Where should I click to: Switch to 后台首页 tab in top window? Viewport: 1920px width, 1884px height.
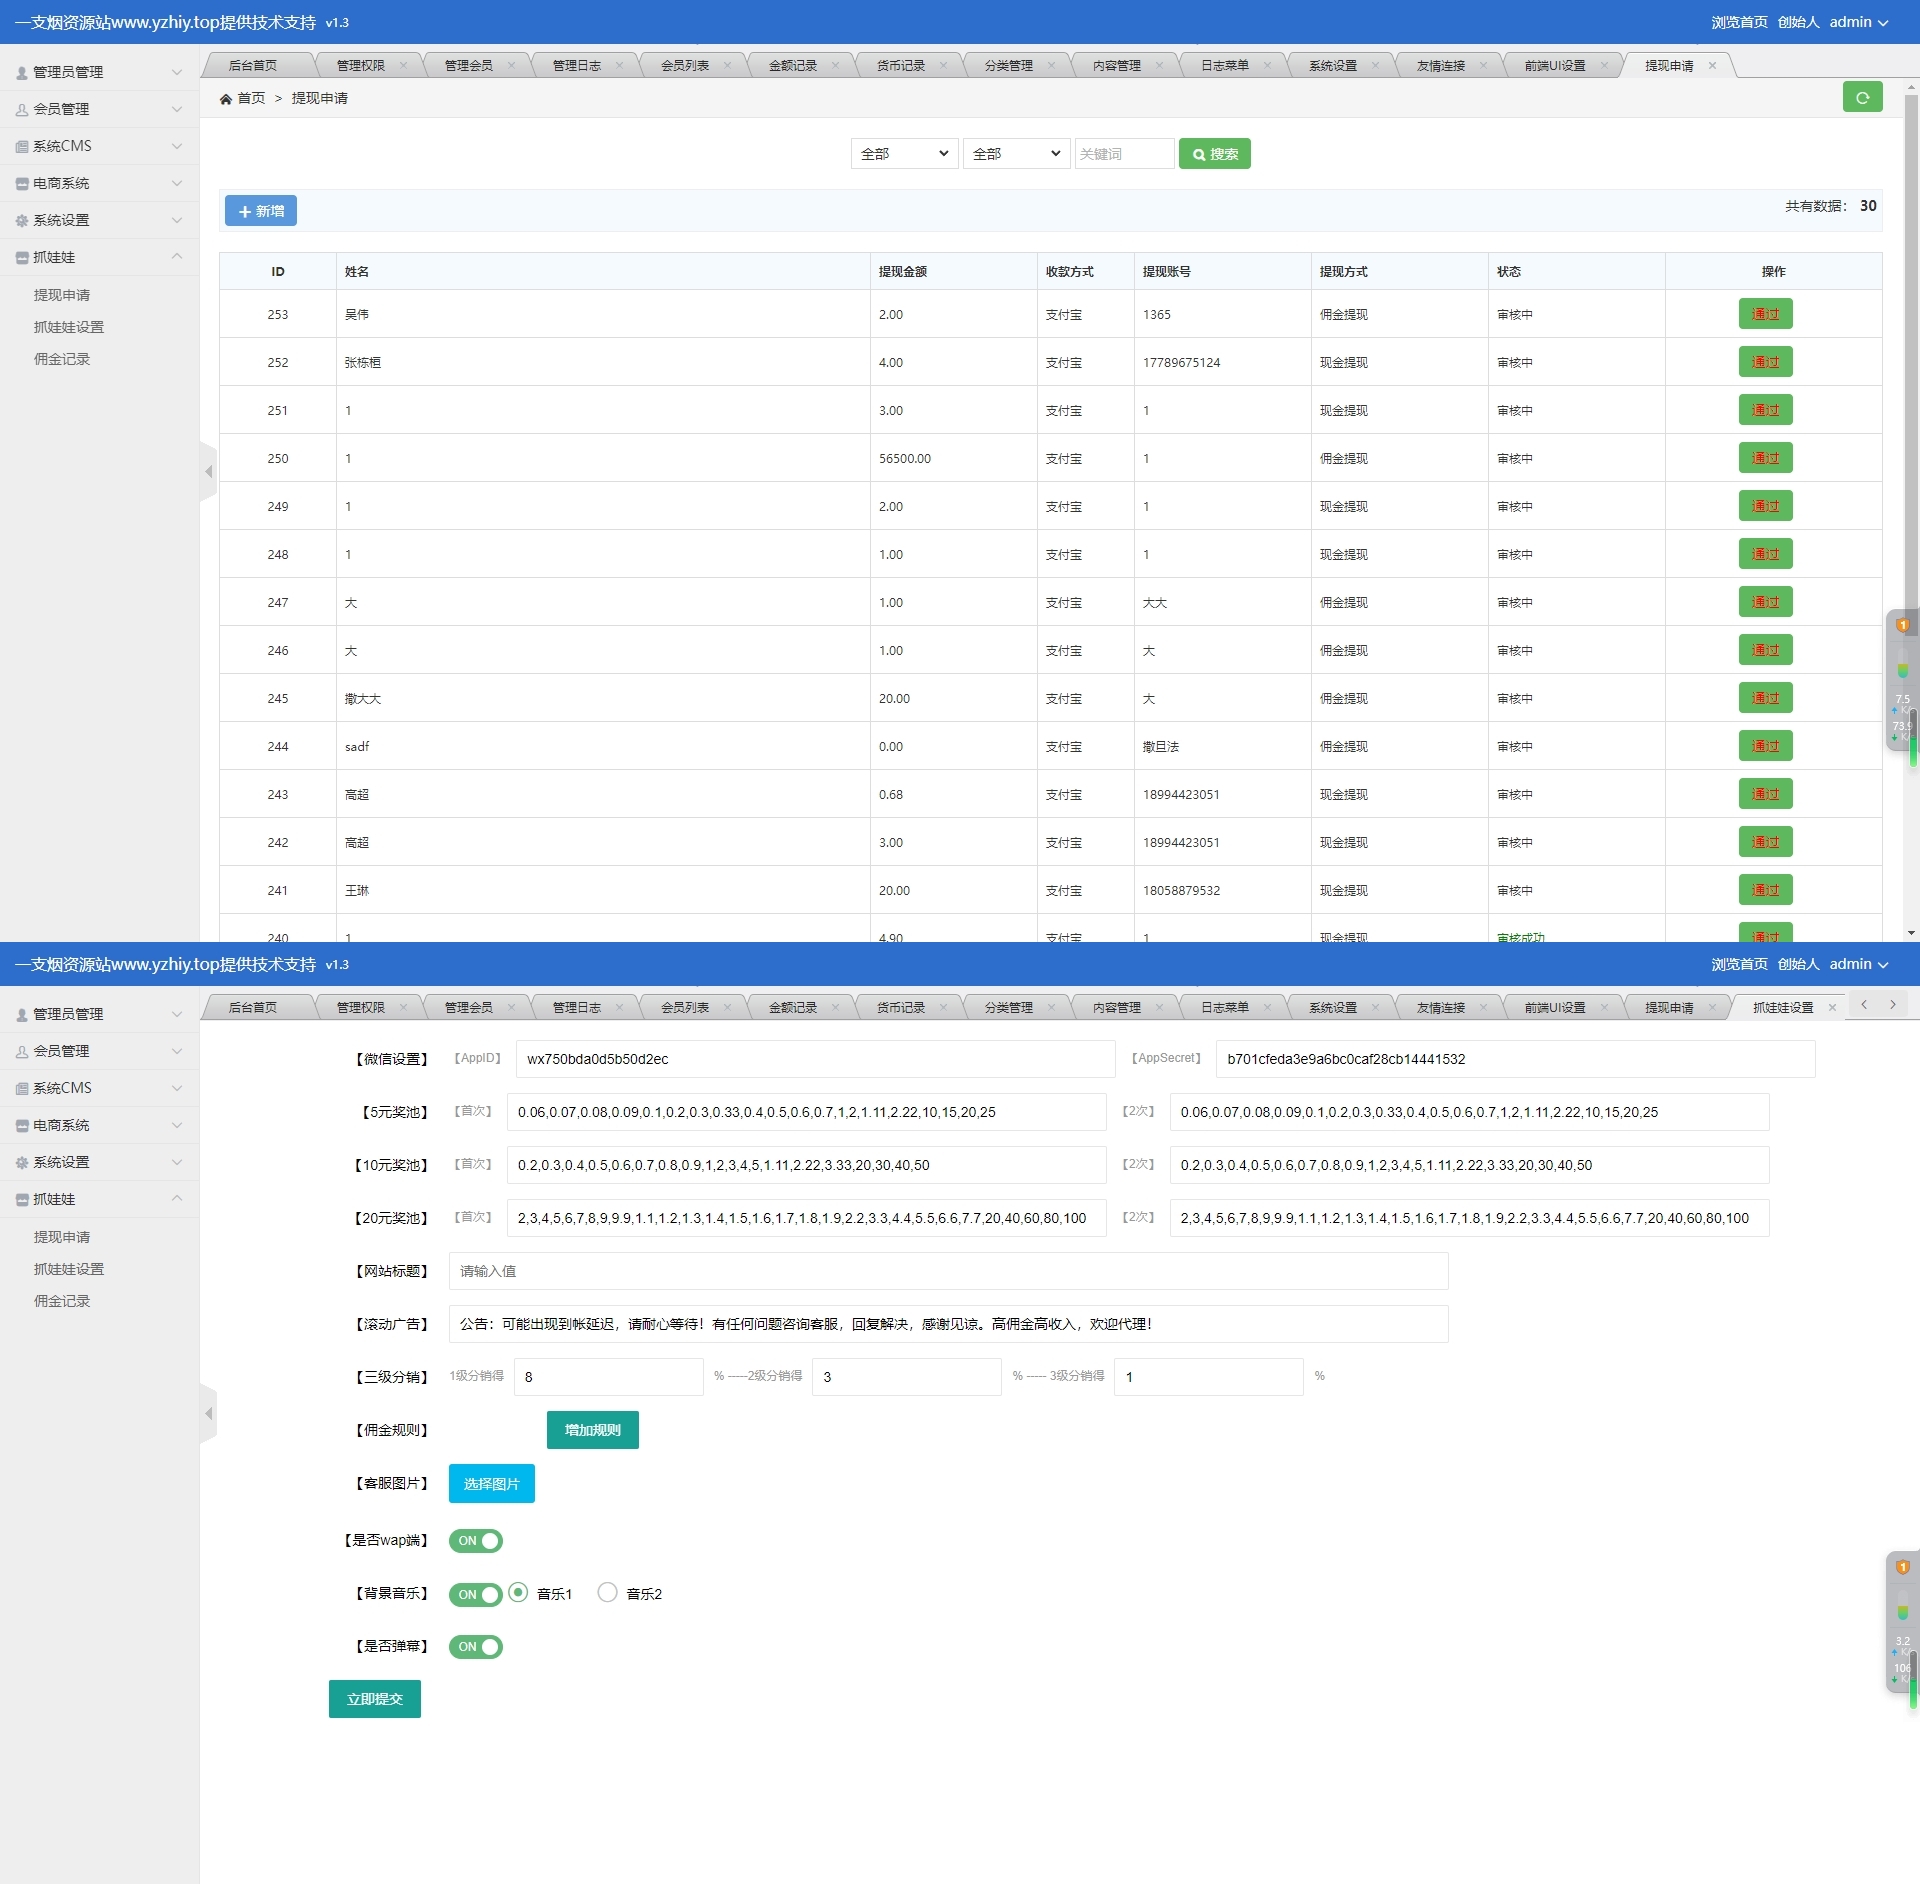(x=253, y=65)
